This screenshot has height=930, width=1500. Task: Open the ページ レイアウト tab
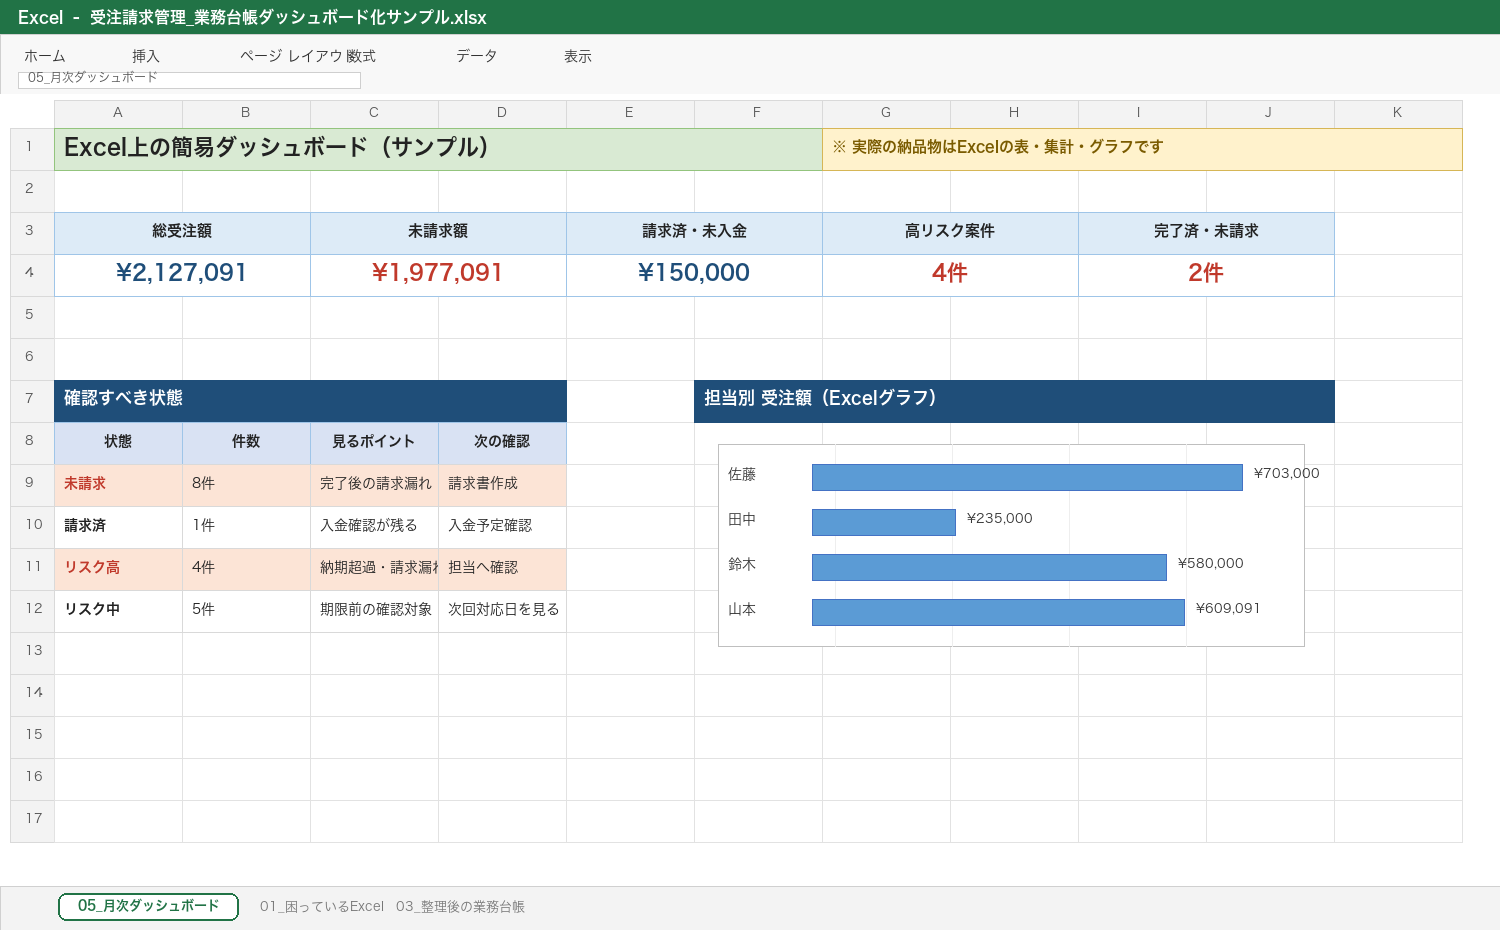[x=291, y=56]
